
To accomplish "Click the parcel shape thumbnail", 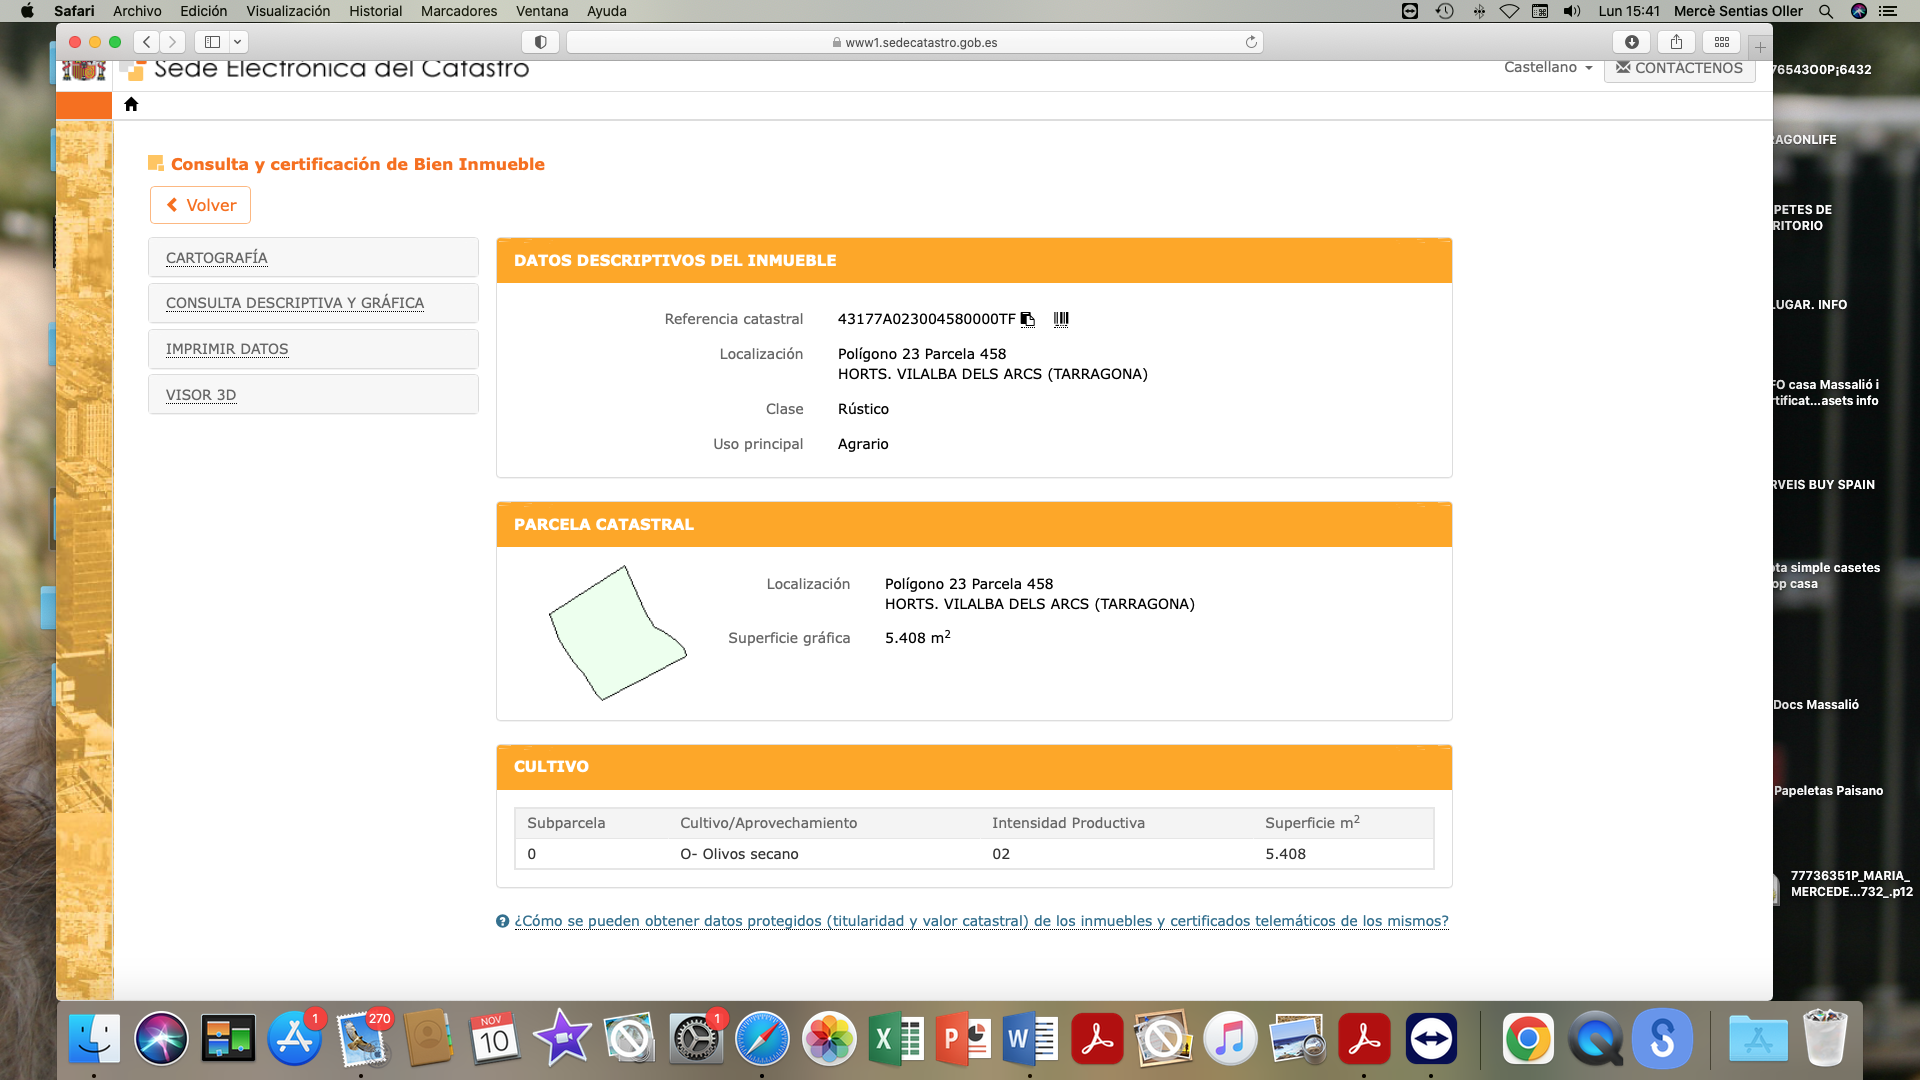I will (x=617, y=634).
